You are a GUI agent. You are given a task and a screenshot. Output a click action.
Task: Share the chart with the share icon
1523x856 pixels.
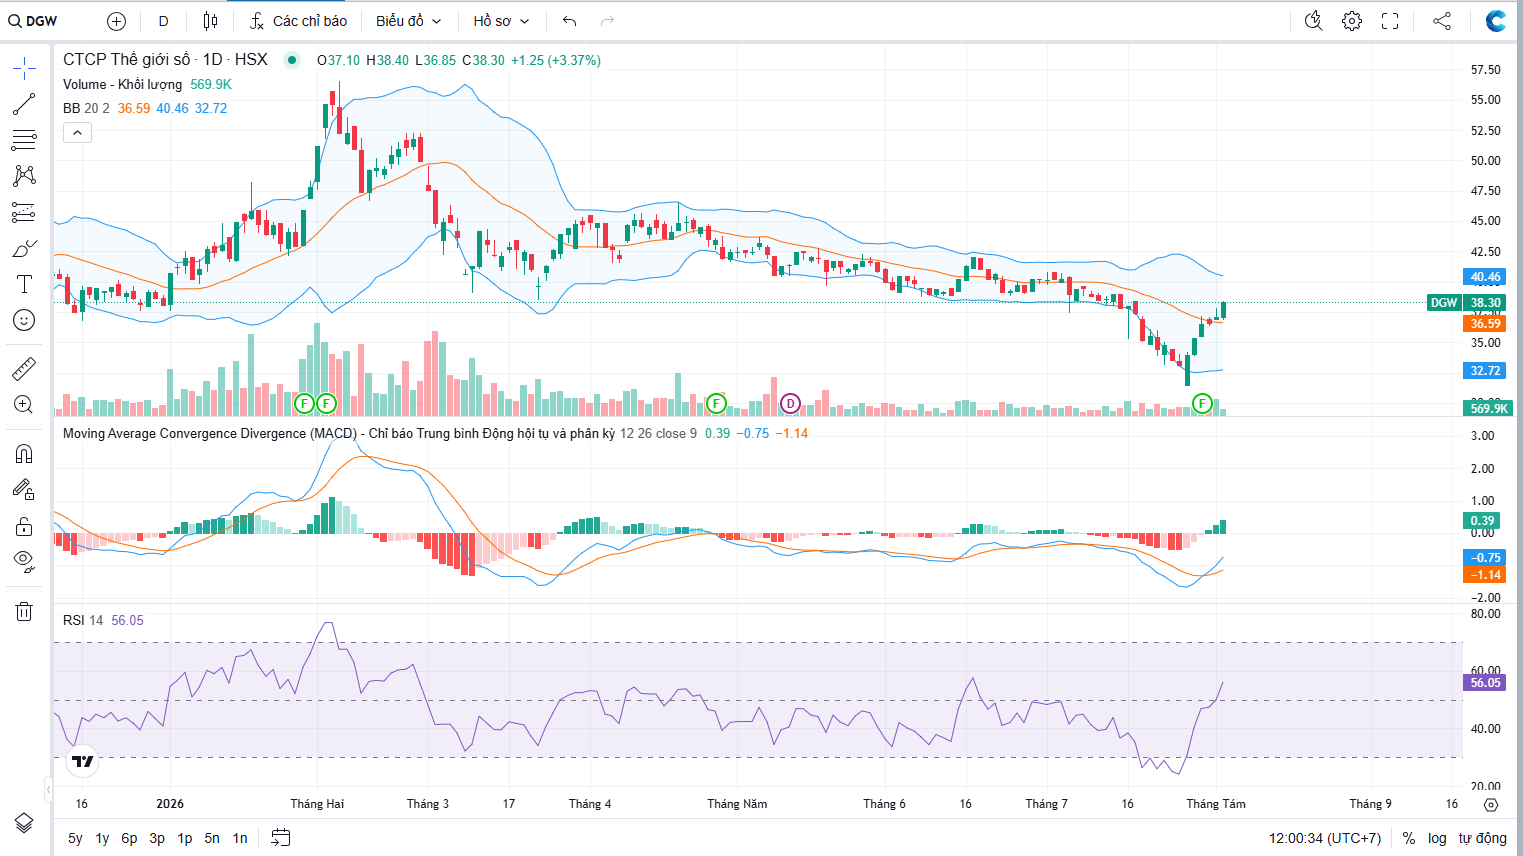click(1442, 21)
